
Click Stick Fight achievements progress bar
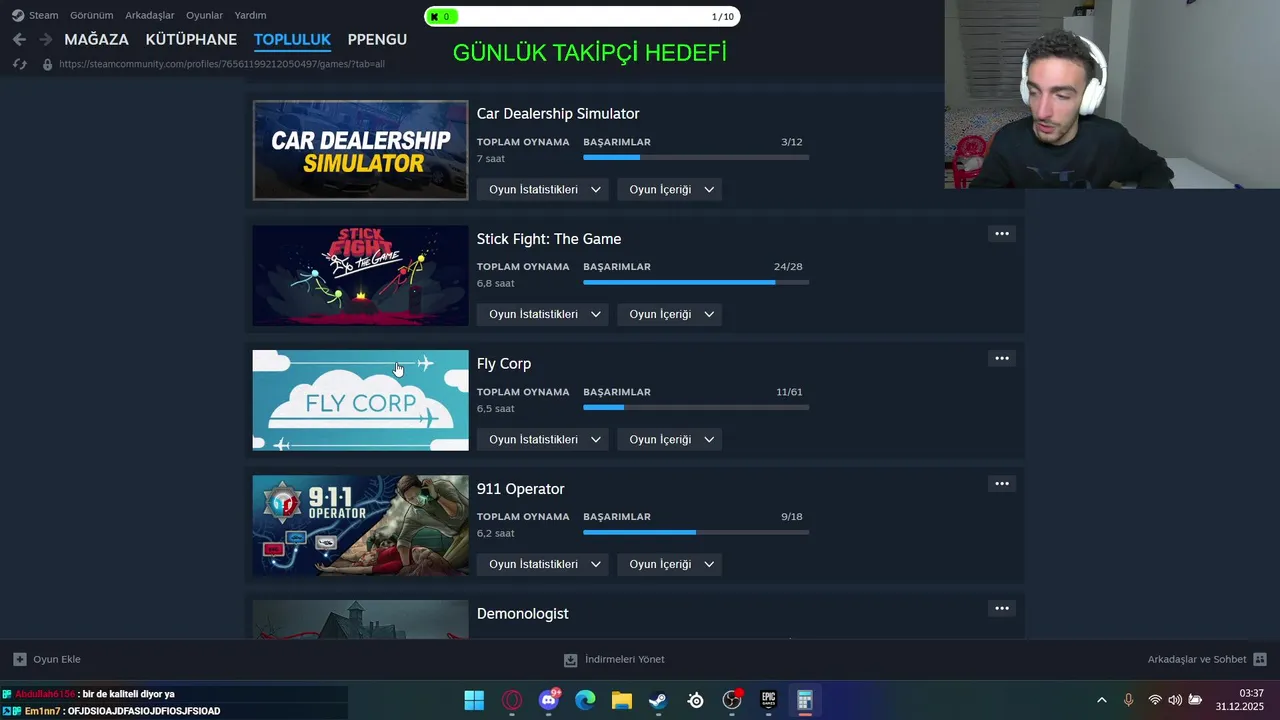696,282
